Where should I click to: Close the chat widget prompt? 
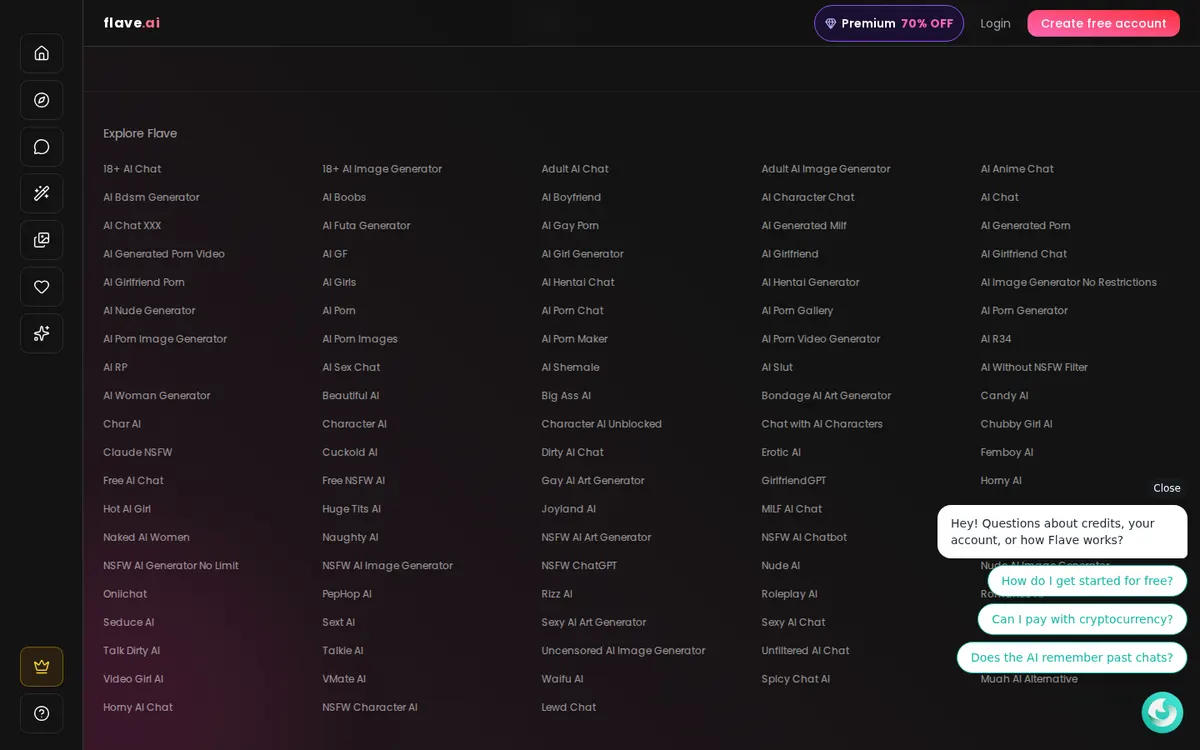click(1167, 488)
